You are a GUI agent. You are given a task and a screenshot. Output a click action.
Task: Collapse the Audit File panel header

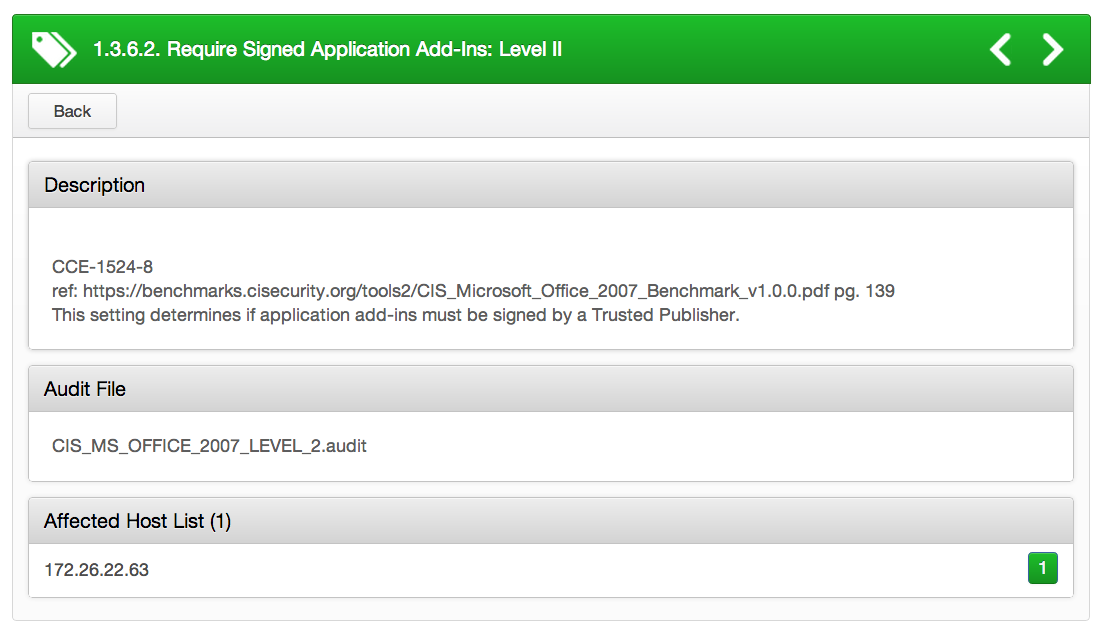[x=550, y=389]
